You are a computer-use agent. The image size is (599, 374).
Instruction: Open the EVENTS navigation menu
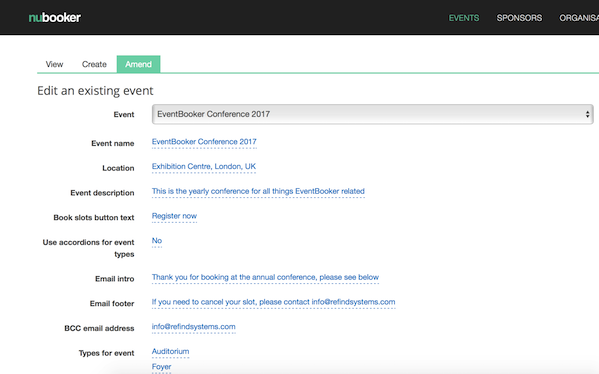pos(464,18)
